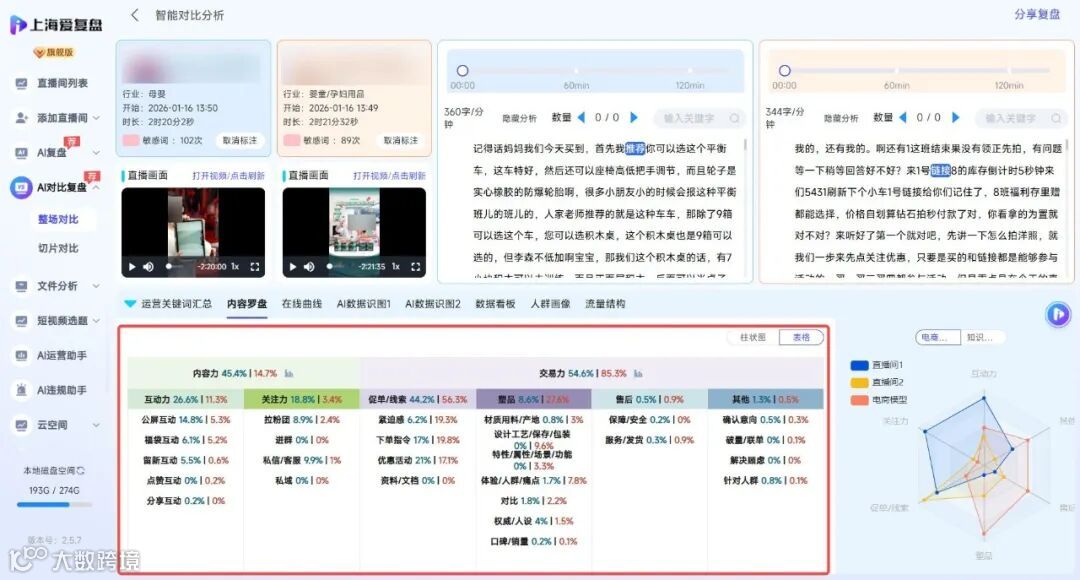
Task: Collapse 运营关键词汇总 triangle
Action: click(x=129, y=304)
